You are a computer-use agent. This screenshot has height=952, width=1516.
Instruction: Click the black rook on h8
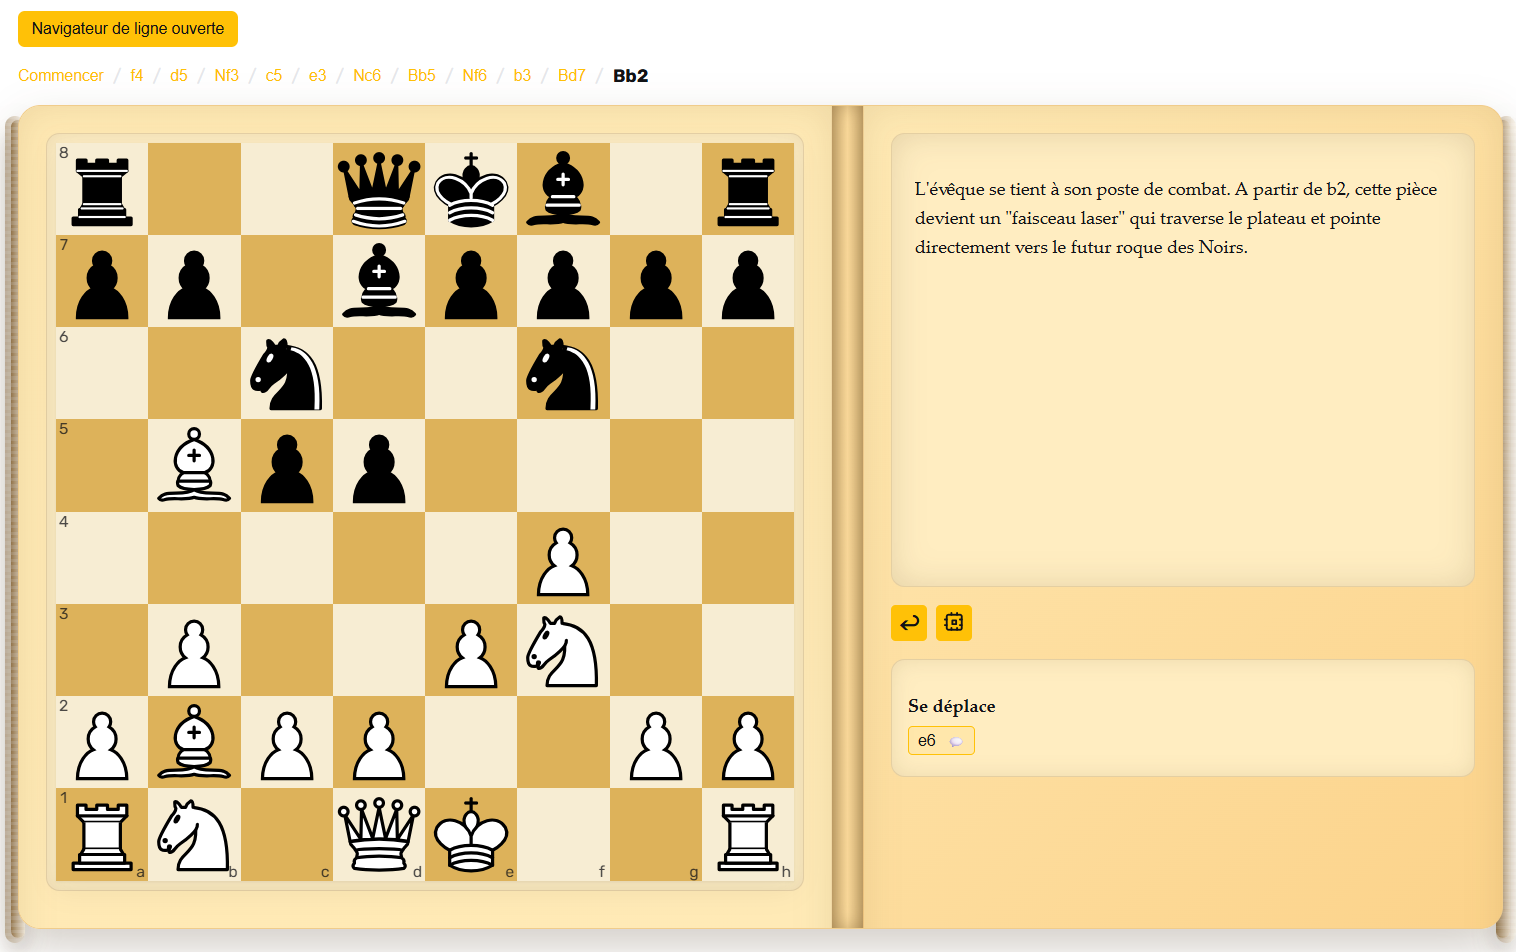(748, 189)
